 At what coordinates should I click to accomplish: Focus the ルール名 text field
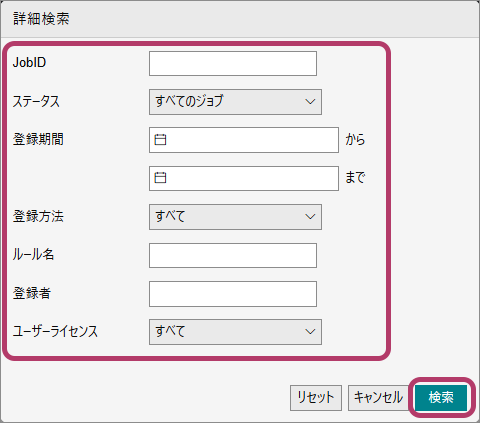(233, 255)
